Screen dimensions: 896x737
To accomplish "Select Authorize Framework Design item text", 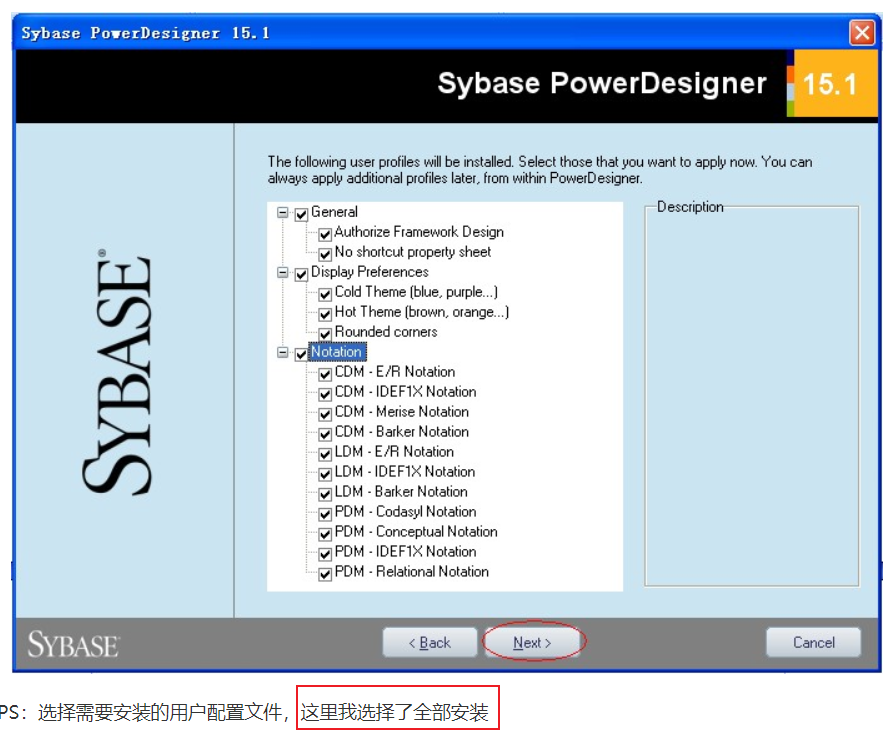I will pos(419,232).
